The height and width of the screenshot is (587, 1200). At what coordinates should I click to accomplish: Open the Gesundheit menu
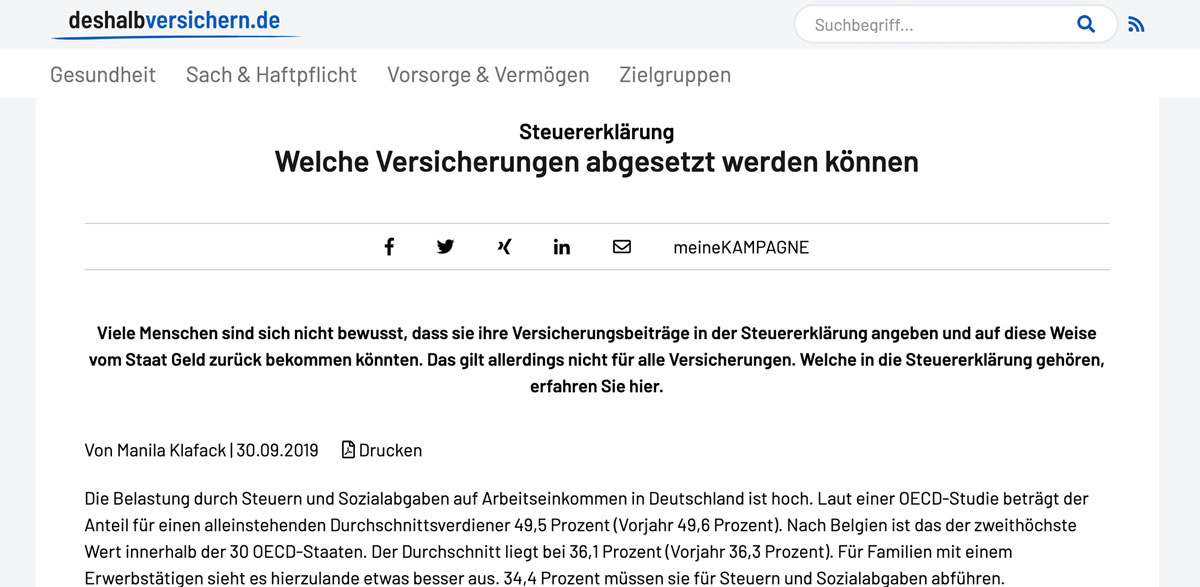click(x=103, y=73)
